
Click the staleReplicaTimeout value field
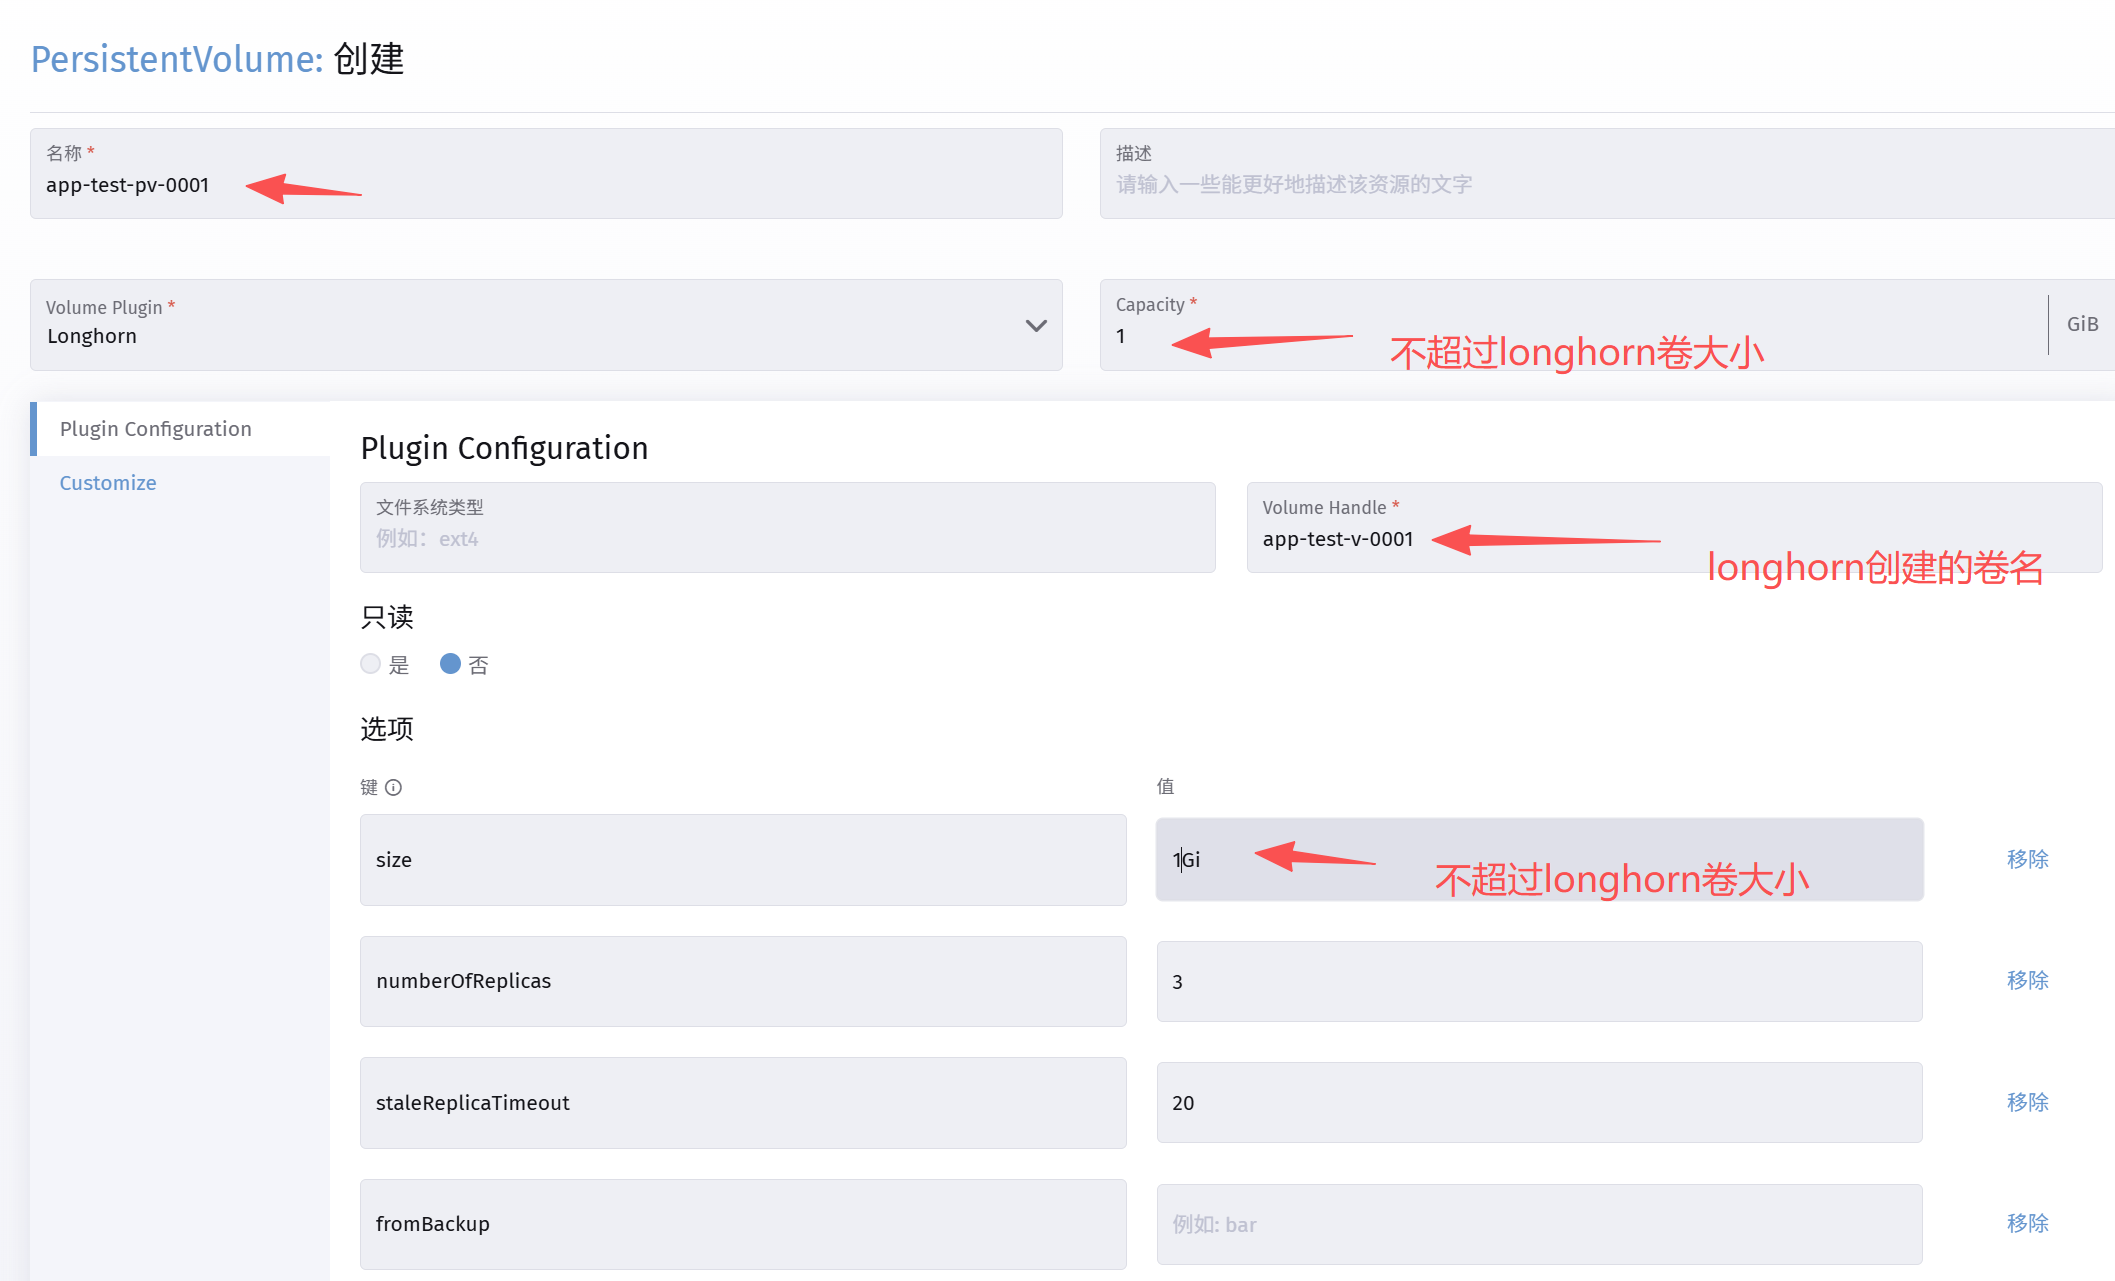pyautogui.click(x=1539, y=1103)
